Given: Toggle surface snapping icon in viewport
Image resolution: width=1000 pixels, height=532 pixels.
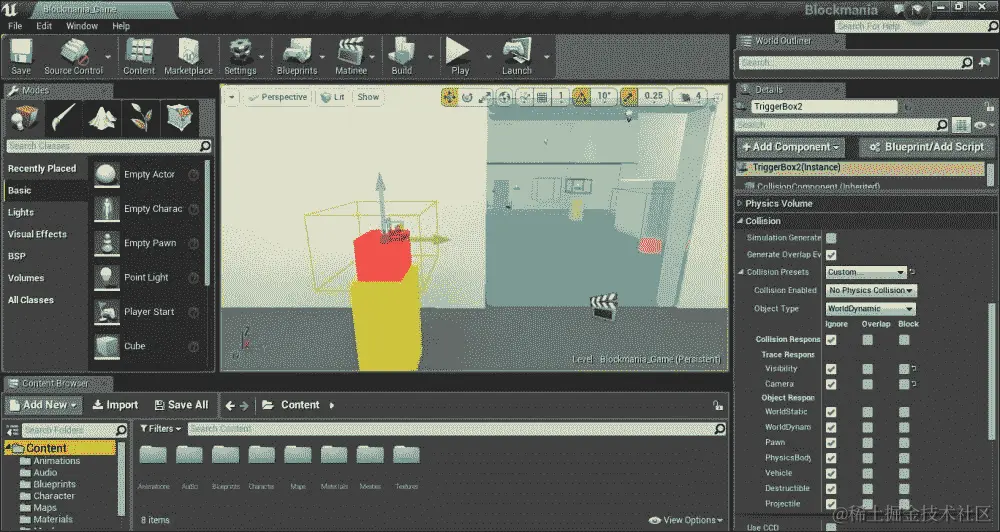Looking at the screenshot, I should (525, 97).
